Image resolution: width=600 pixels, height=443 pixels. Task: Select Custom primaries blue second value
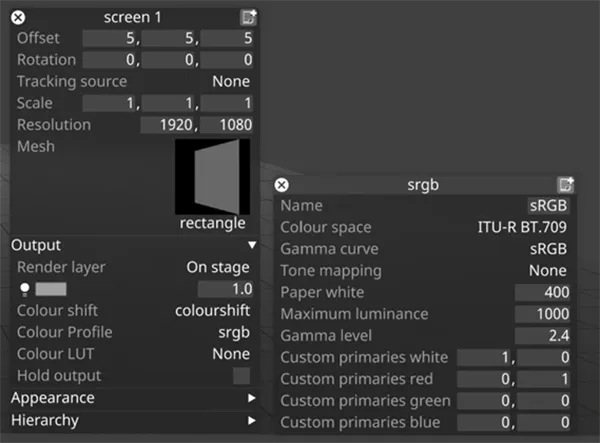tap(543, 423)
